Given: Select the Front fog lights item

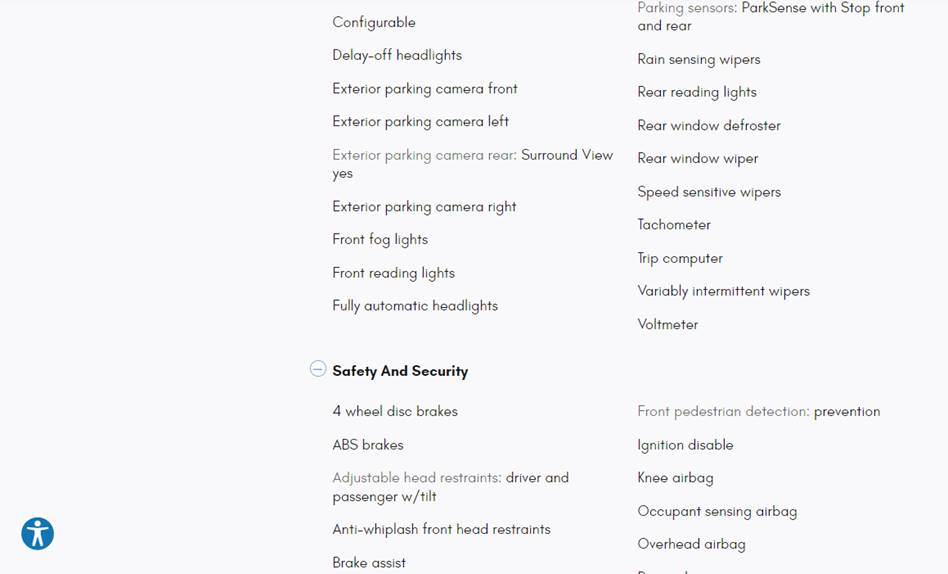Looking at the screenshot, I should tap(380, 240).
